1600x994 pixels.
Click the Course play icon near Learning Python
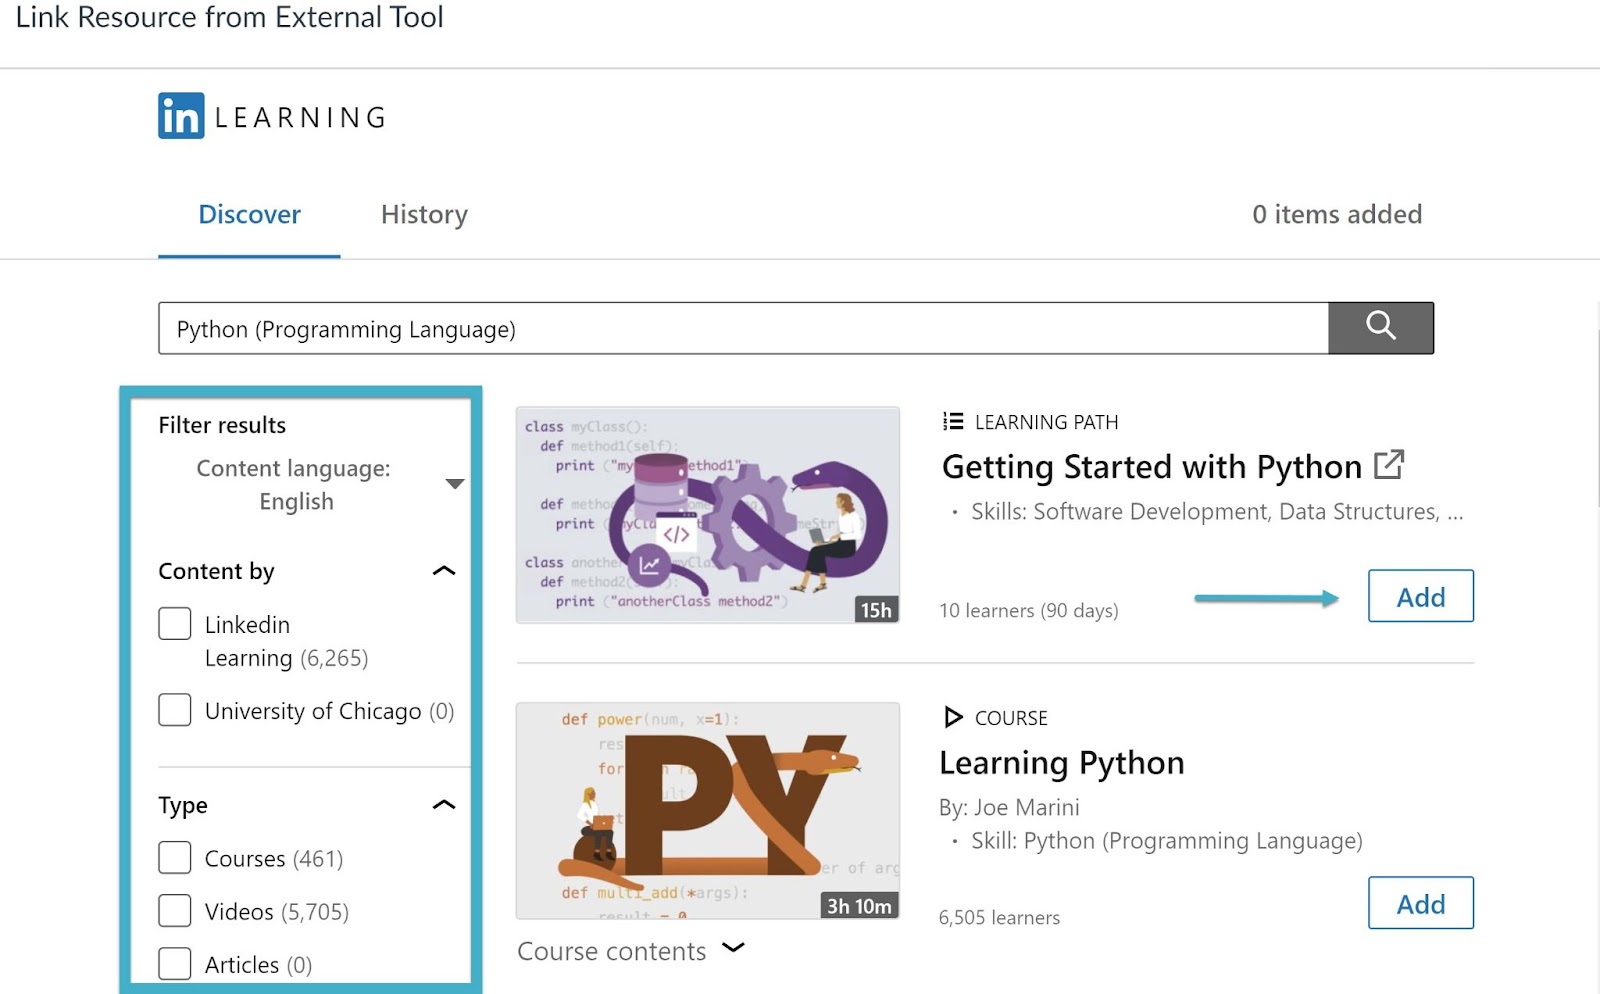click(951, 716)
